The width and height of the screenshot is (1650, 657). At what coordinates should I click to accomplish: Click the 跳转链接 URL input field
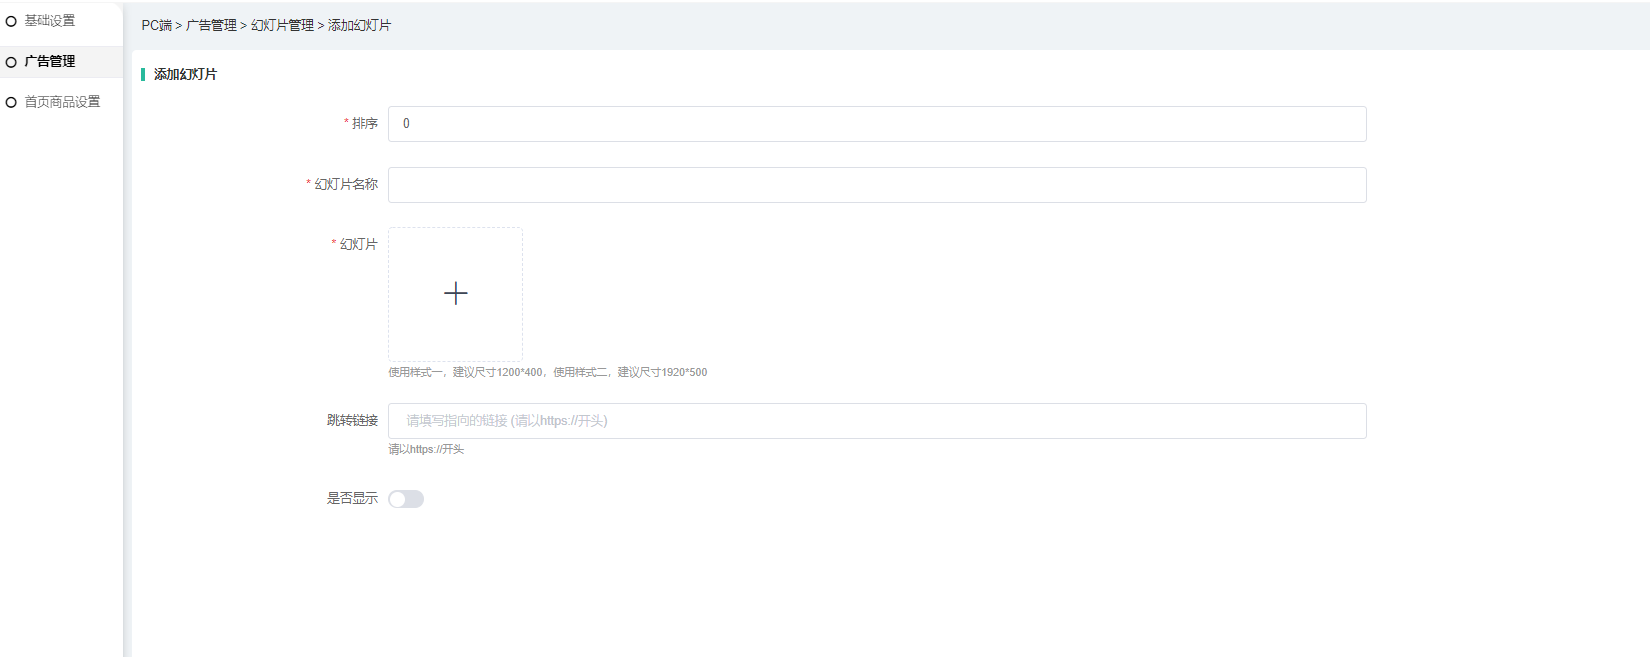(x=876, y=421)
